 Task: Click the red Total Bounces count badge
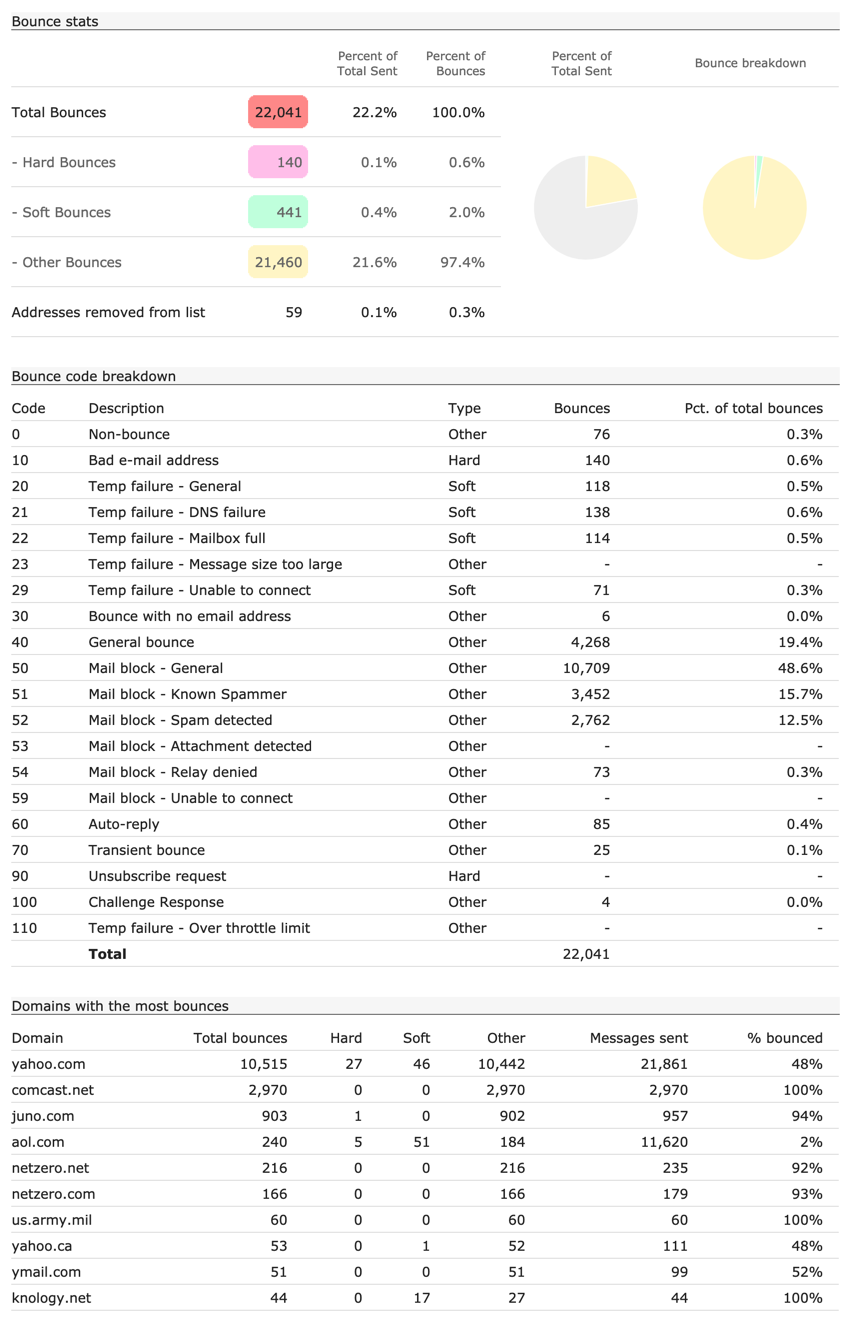pyautogui.click(x=278, y=112)
